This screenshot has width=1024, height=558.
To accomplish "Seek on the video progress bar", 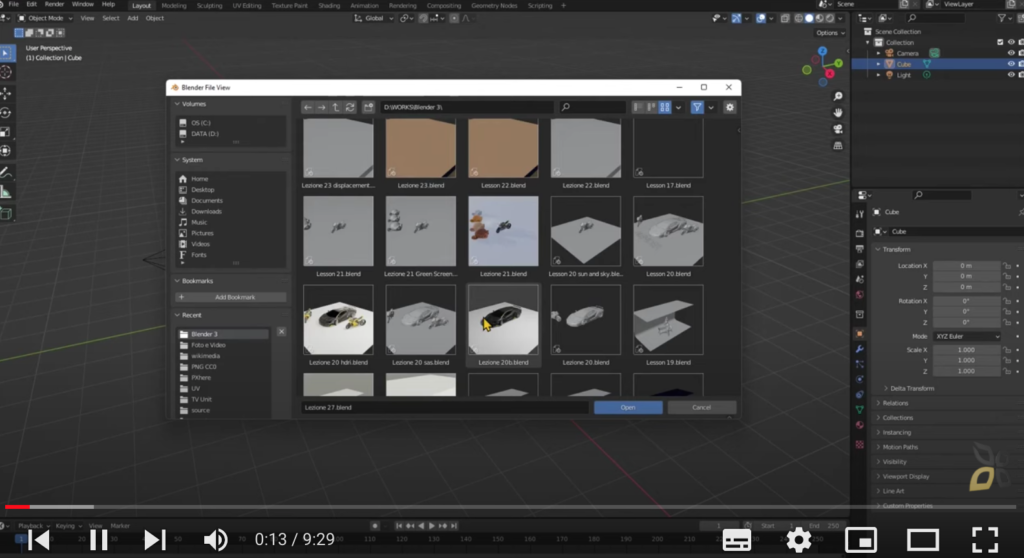I will (512, 506).
